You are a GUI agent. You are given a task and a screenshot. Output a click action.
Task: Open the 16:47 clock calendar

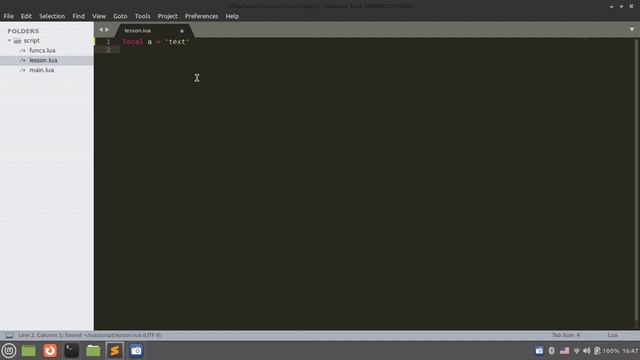click(x=630, y=351)
